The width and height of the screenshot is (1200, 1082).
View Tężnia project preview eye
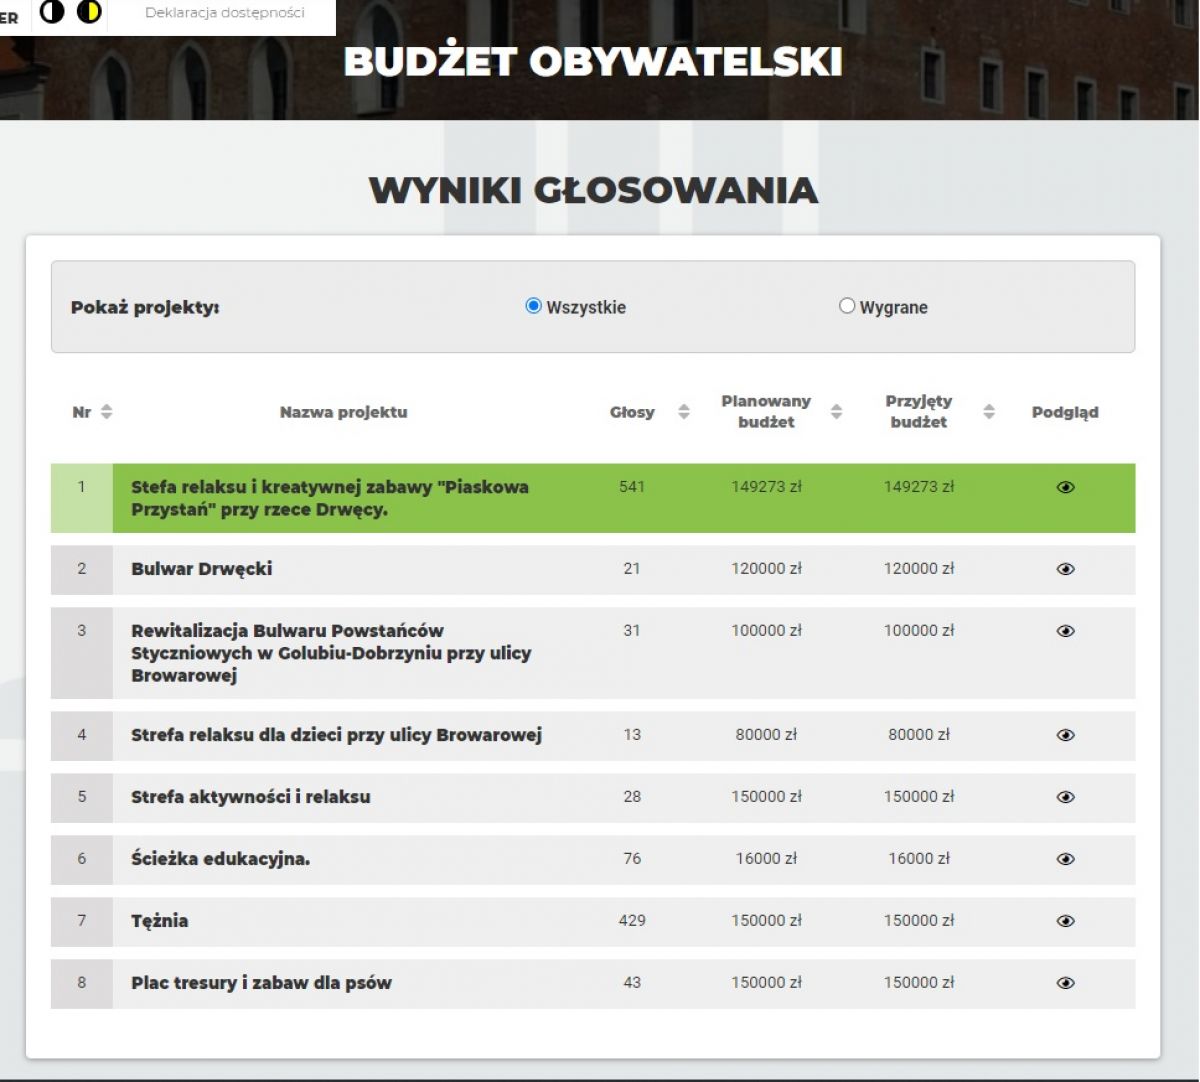tap(1065, 921)
